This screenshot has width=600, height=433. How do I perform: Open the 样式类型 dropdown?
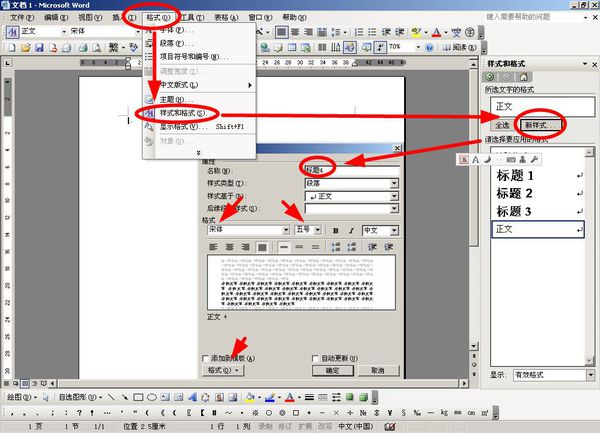pyautogui.click(x=394, y=184)
